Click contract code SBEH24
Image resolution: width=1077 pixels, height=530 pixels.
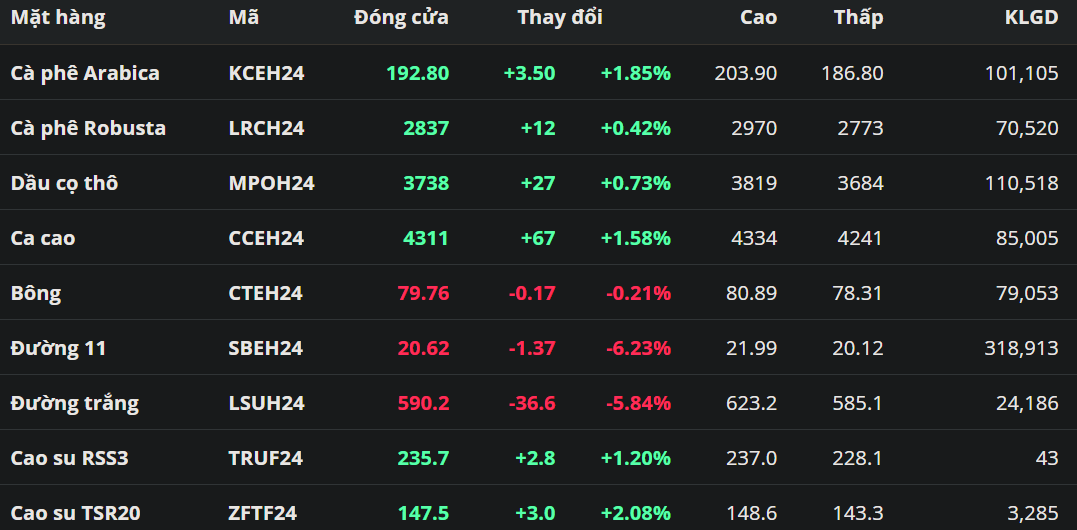point(265,348)
